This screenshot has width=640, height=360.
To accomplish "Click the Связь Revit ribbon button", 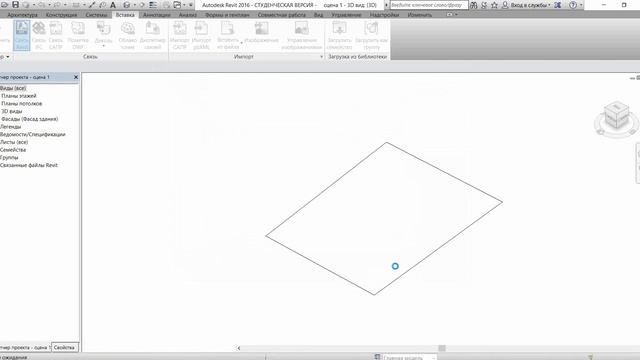I will point(22,36).
